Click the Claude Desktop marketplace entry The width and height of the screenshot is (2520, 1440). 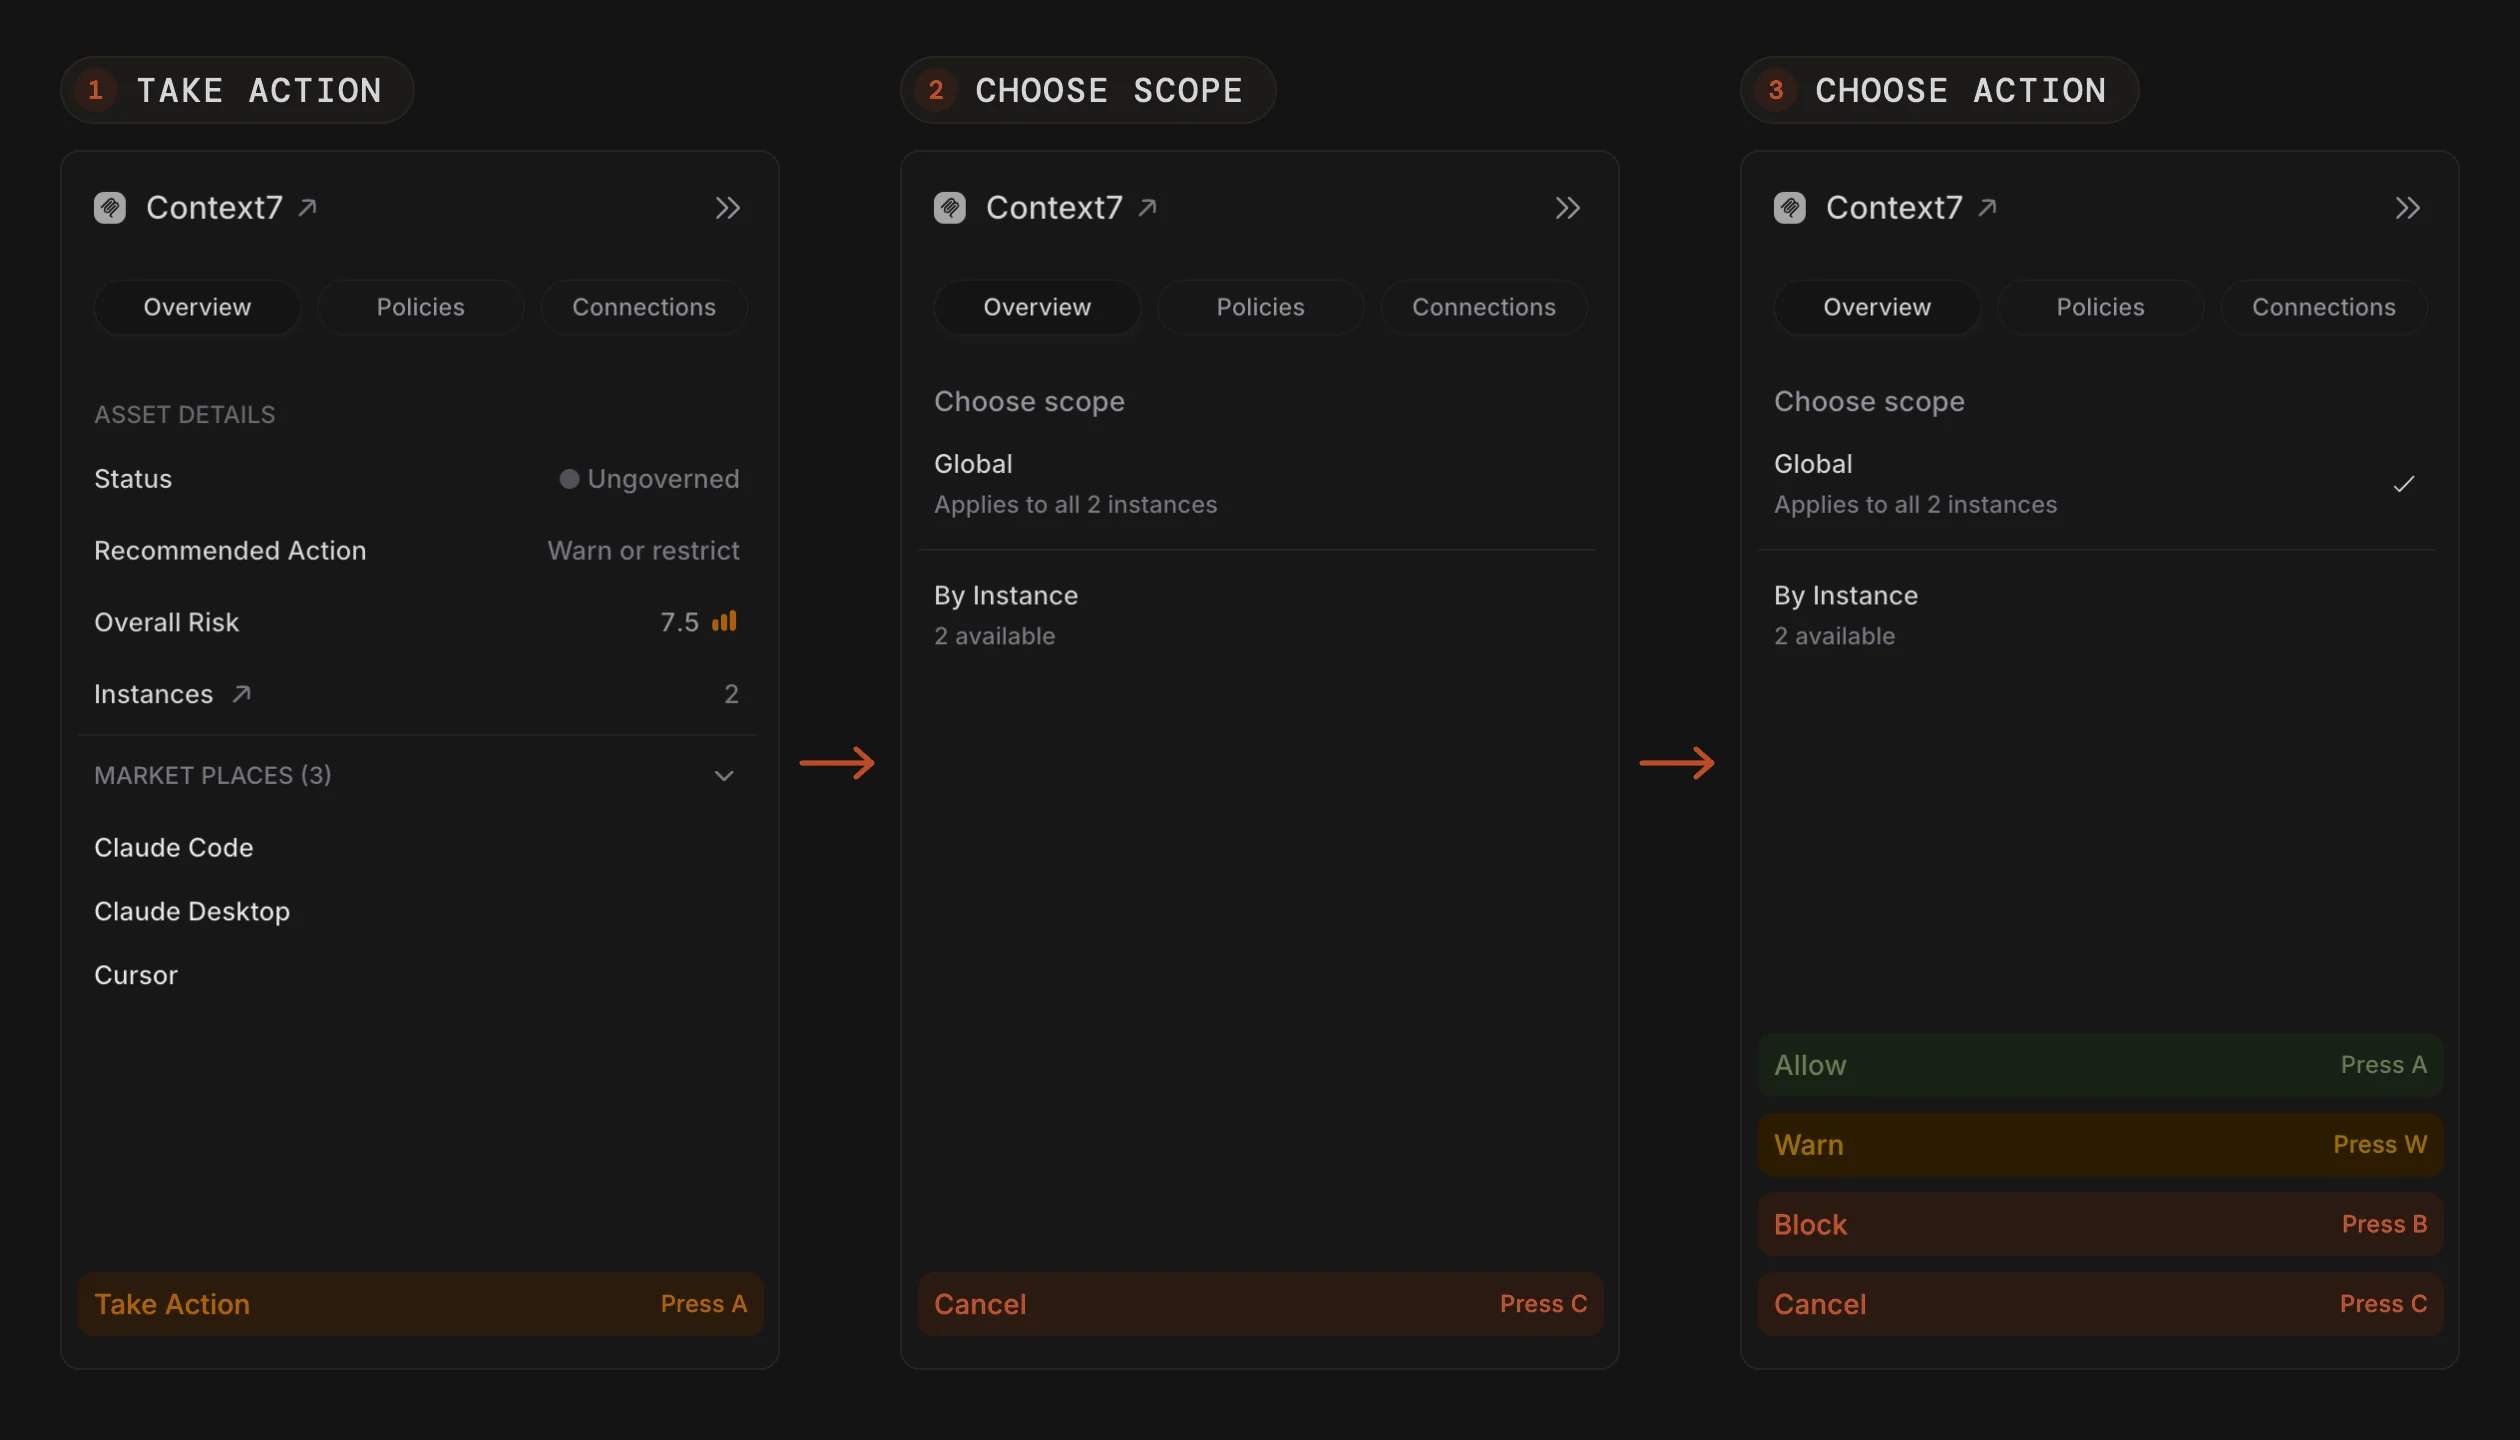click(x=192, y=912)
